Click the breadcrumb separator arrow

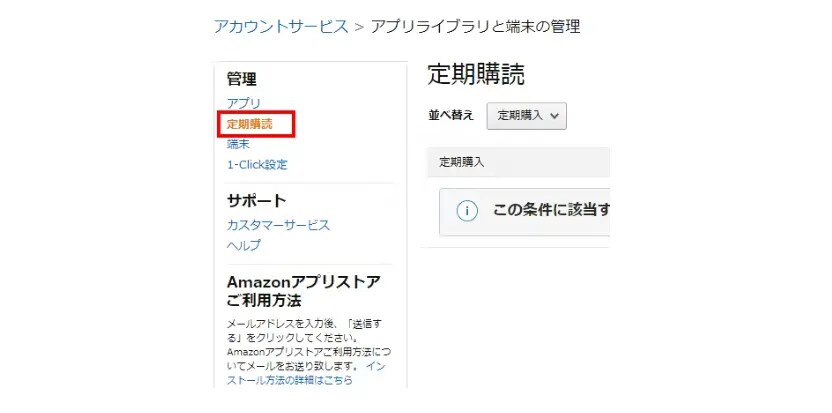point(359,27)
